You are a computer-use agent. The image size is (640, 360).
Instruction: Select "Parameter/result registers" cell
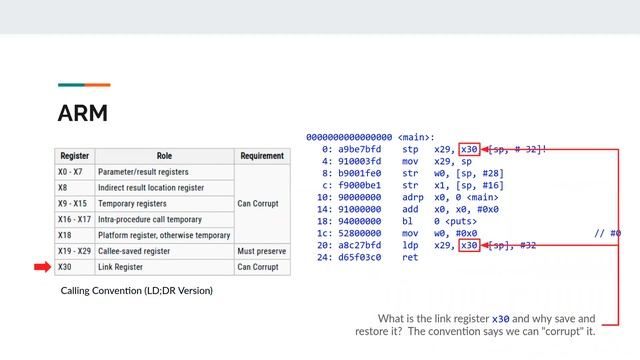click(x=164, y=172)
